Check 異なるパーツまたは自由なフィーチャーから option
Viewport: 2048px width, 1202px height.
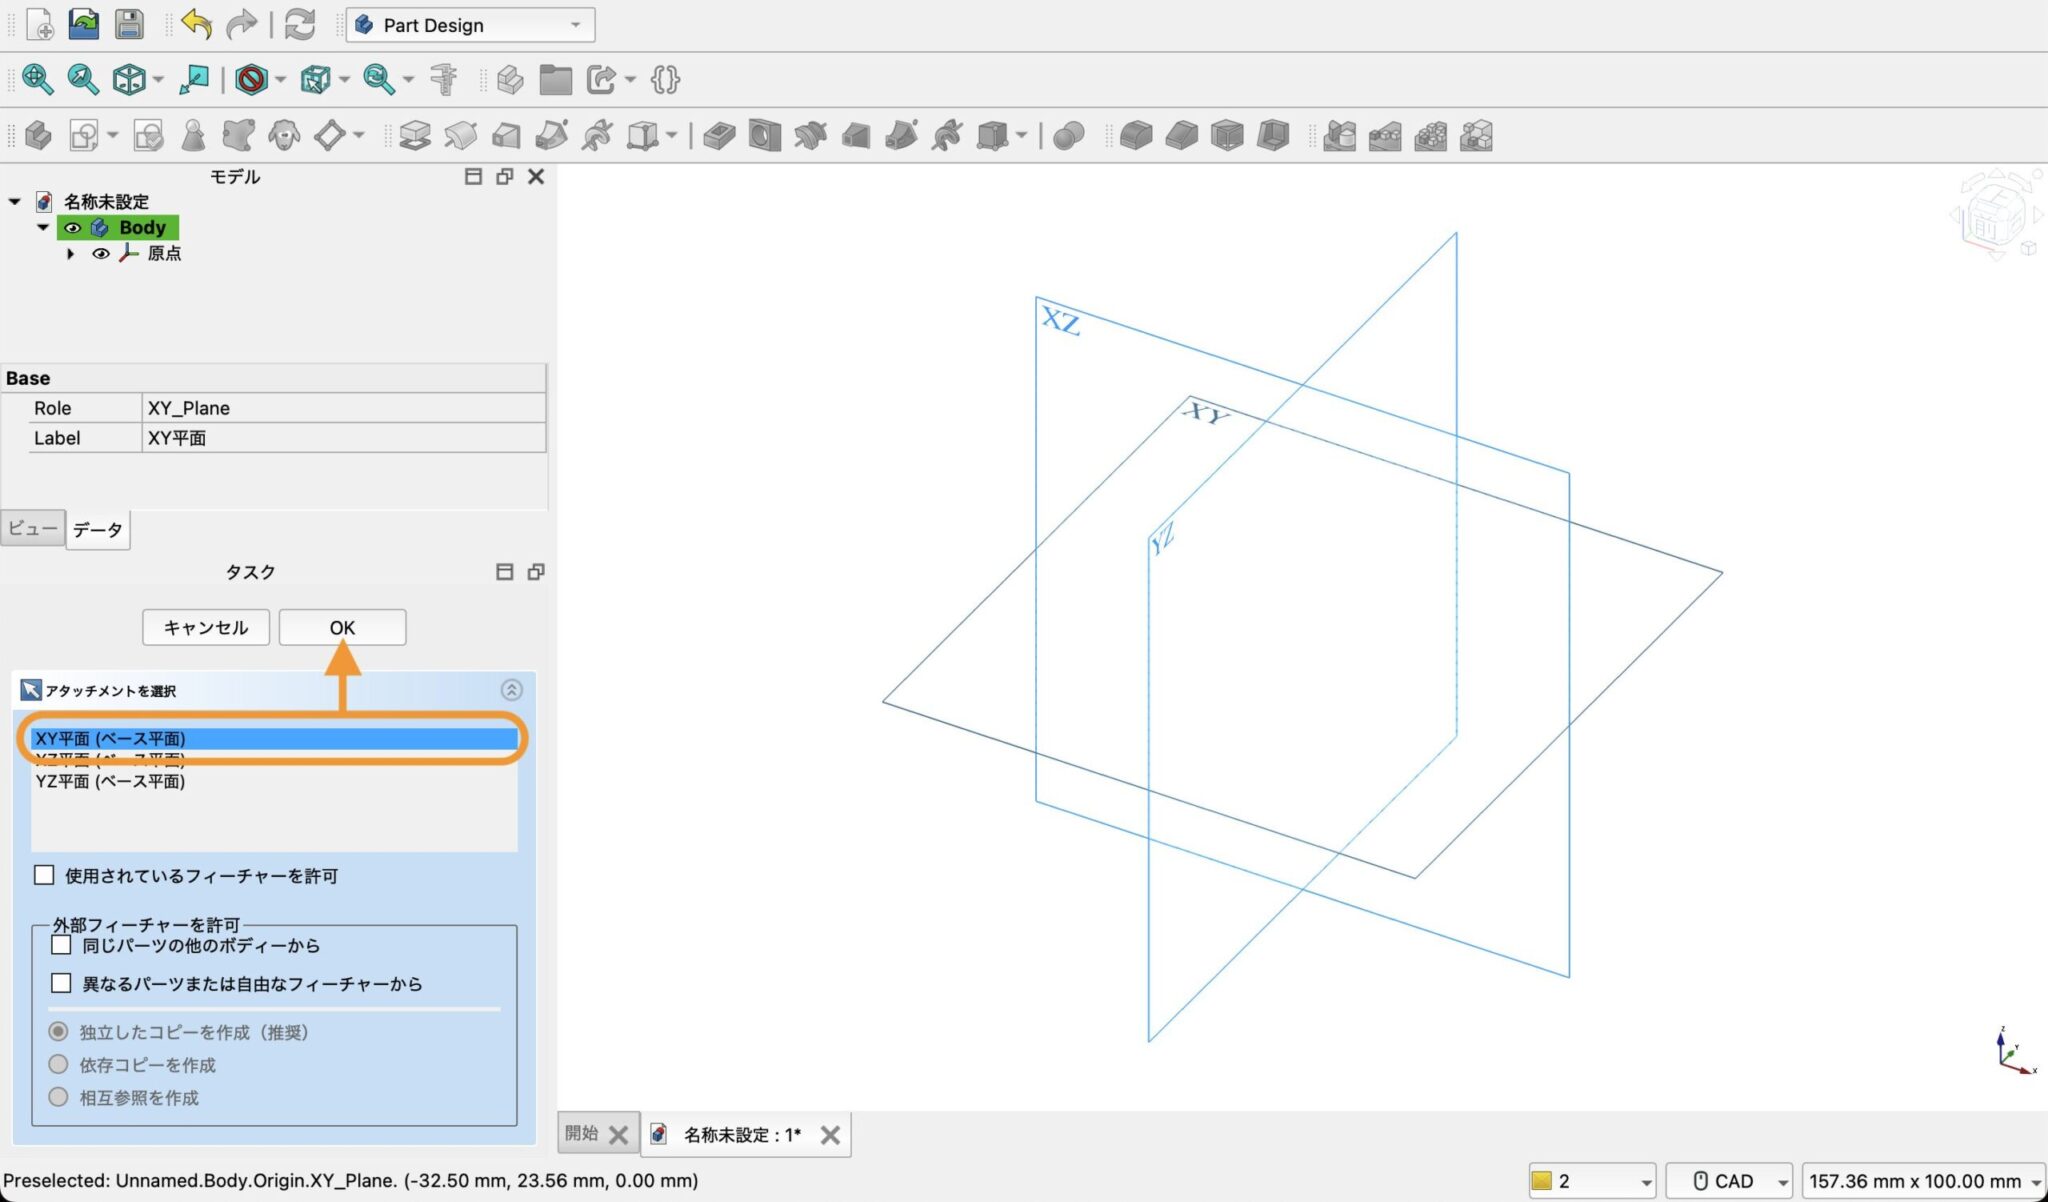point(61,983)
